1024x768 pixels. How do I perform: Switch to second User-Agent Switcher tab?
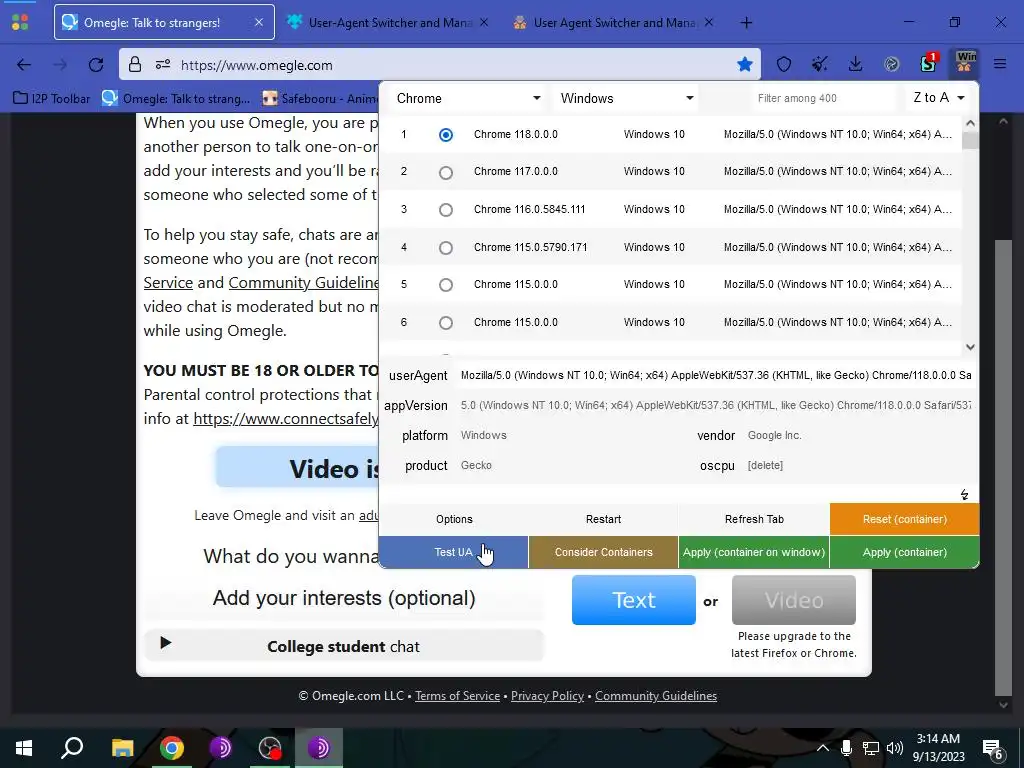coord(389,22)
